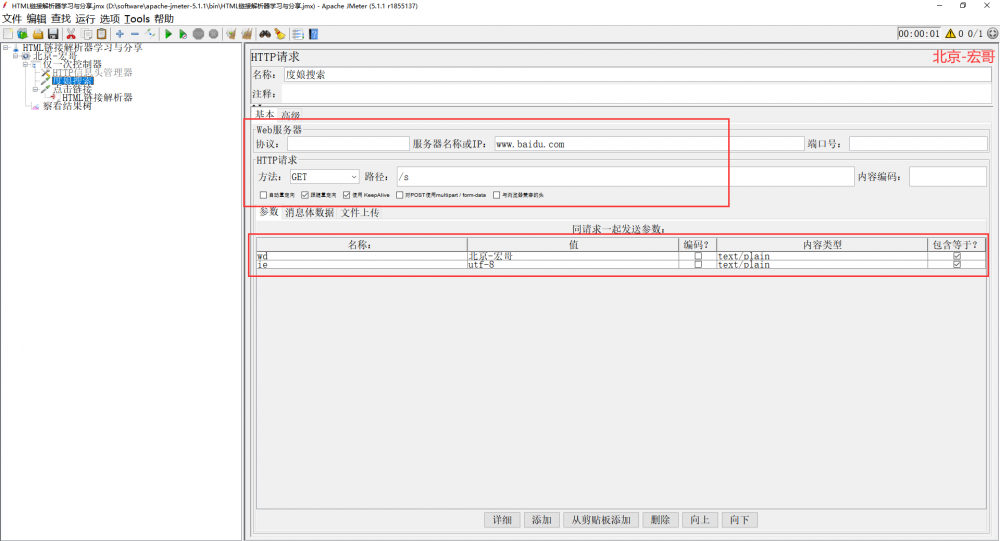
Task: Collapse the 点击链接 sampler node
Action: [35, 89]
